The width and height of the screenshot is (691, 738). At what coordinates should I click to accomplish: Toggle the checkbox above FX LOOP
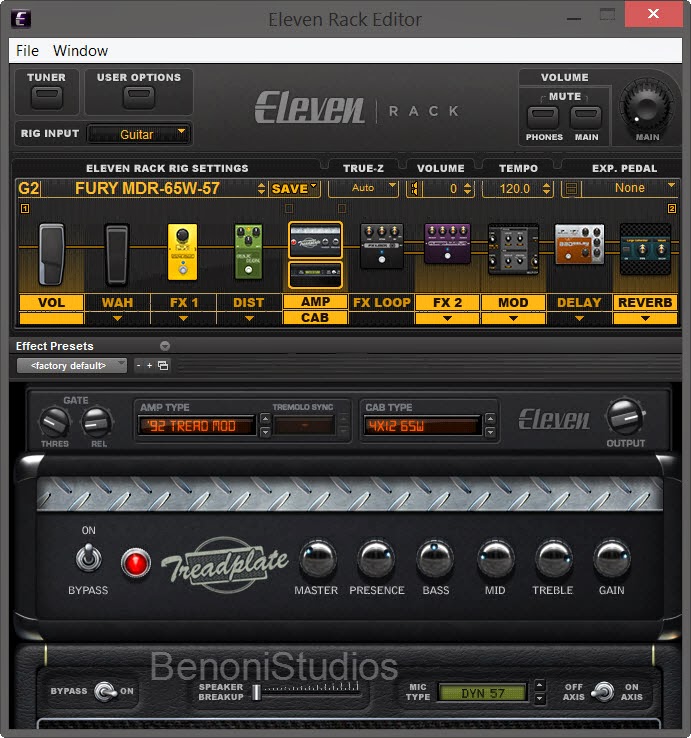(x=342, y=208)
